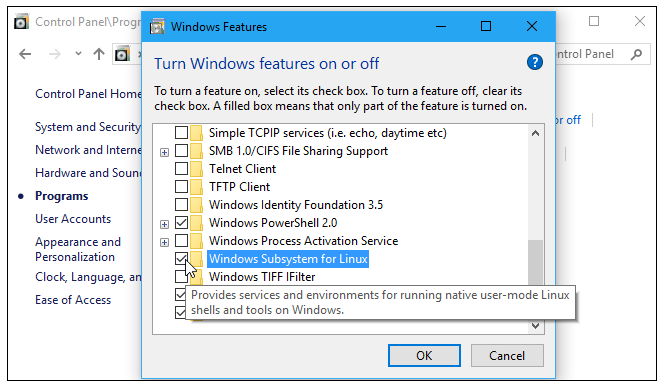
Task: Uncheck Windows Subsystem for Linux checkbox
Action: click(x=182, y=259)
